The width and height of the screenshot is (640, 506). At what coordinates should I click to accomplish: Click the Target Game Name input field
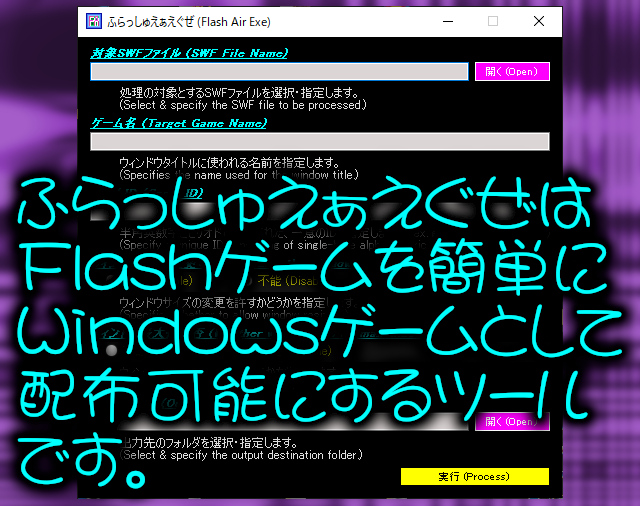320,142
